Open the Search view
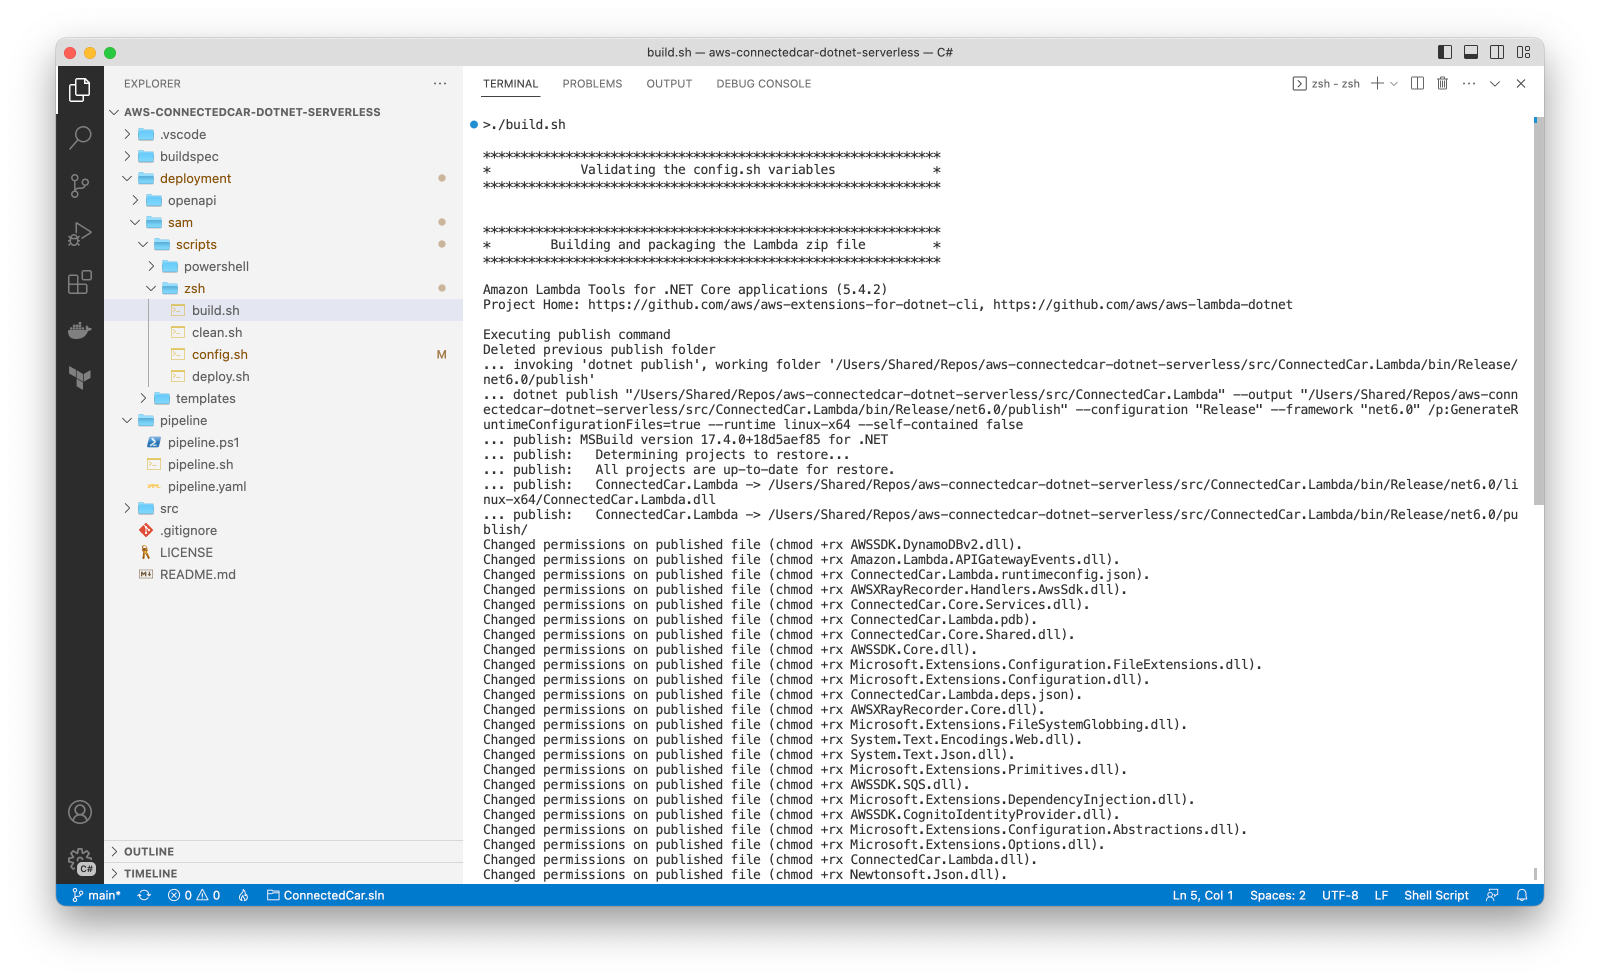This screenshot has height=980, width=1600. click(80, 137)
